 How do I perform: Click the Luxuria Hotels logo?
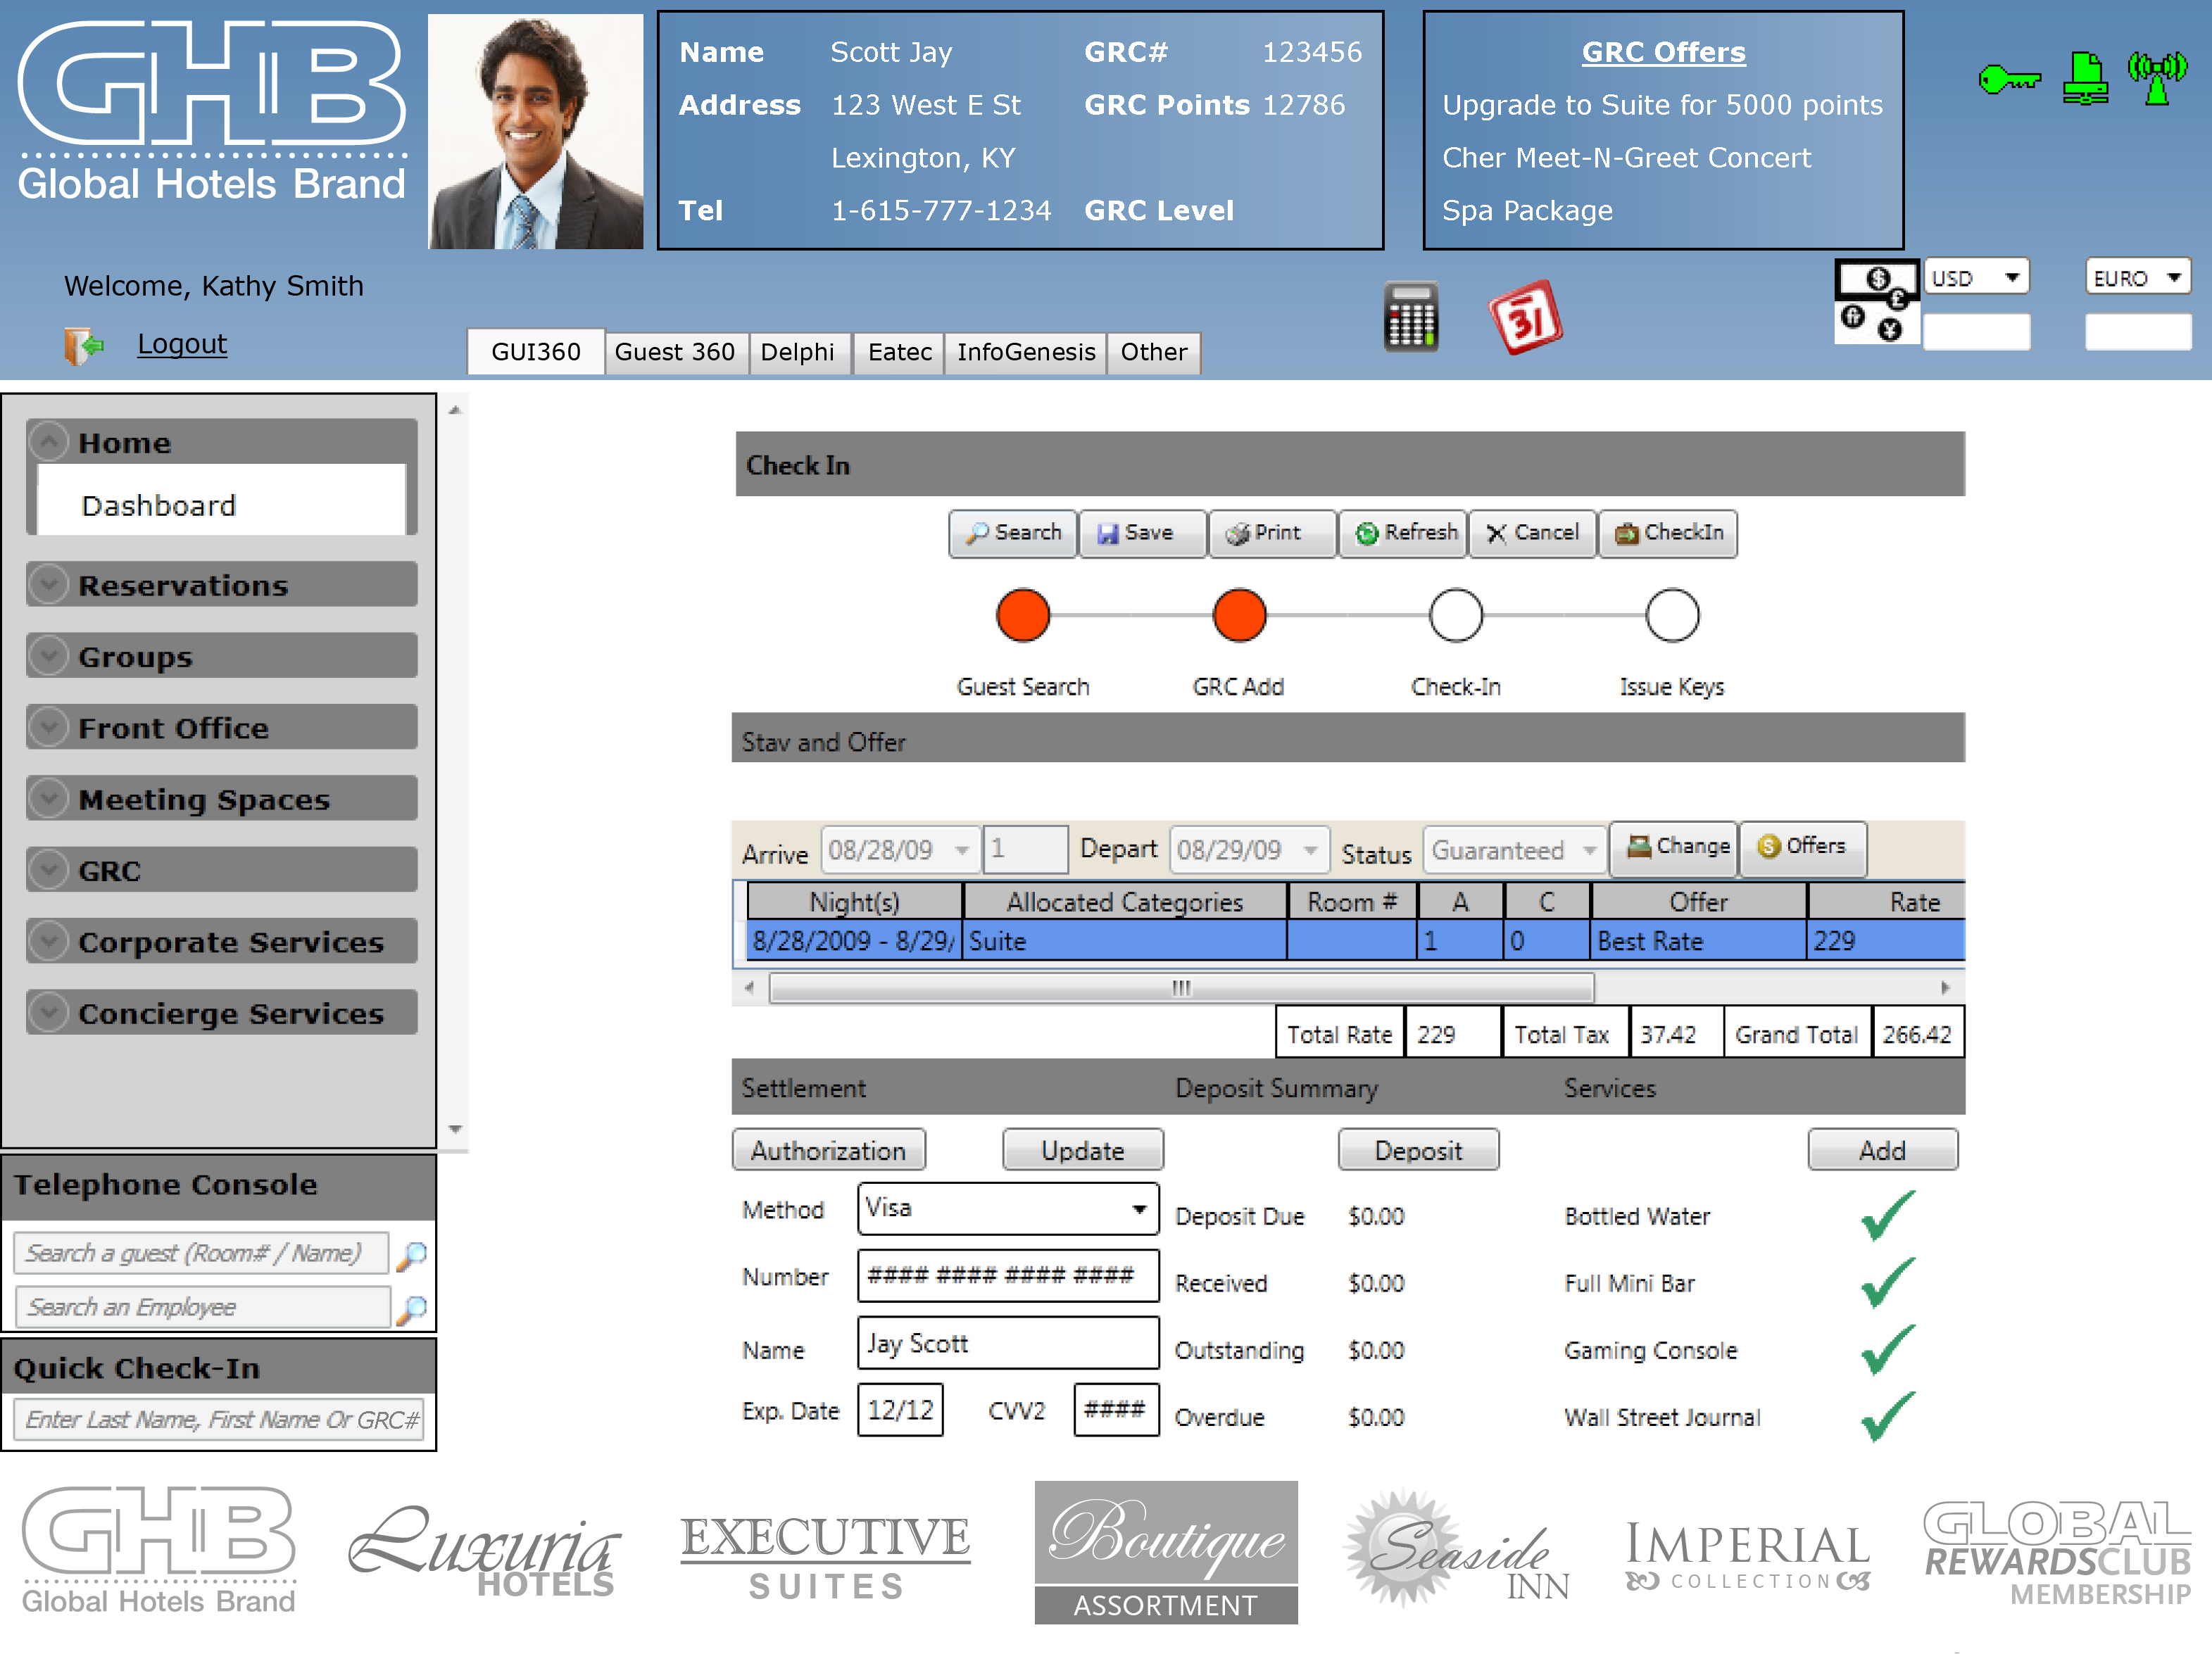tap(485, 1551)
